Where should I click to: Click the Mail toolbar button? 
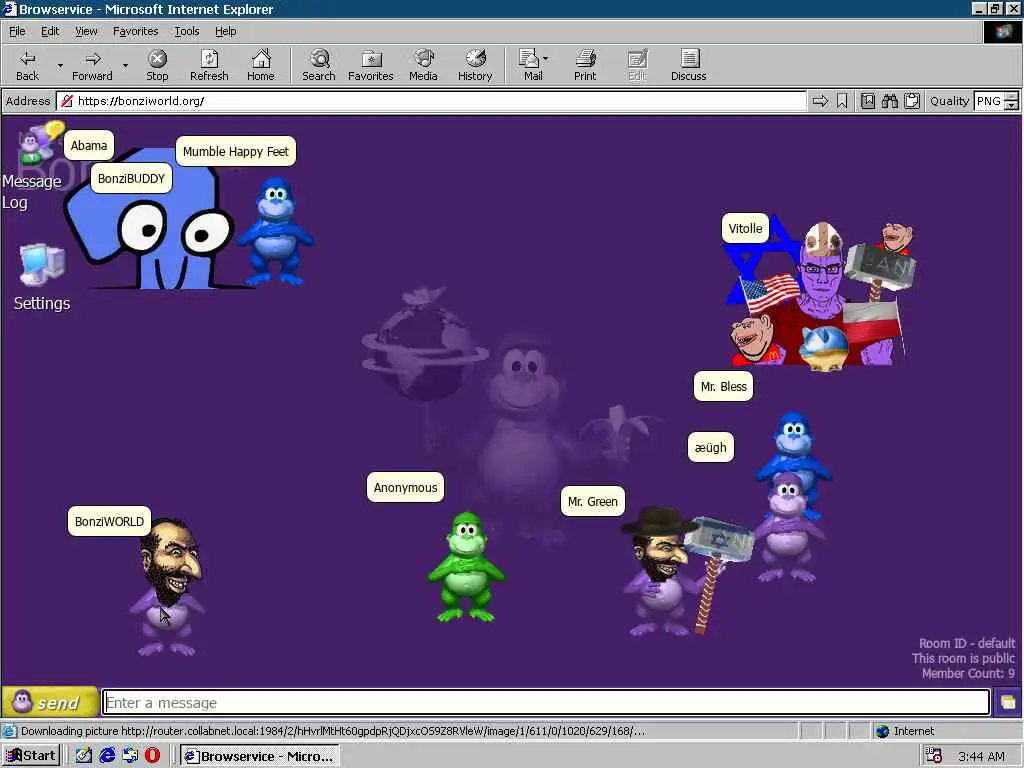point(532,65)
